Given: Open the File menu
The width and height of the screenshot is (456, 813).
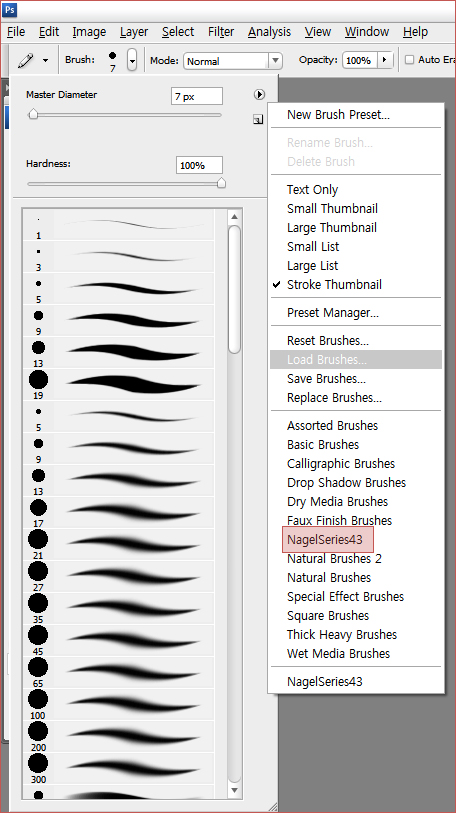Looking at the screenshot, I should click(x=16, y=32).
